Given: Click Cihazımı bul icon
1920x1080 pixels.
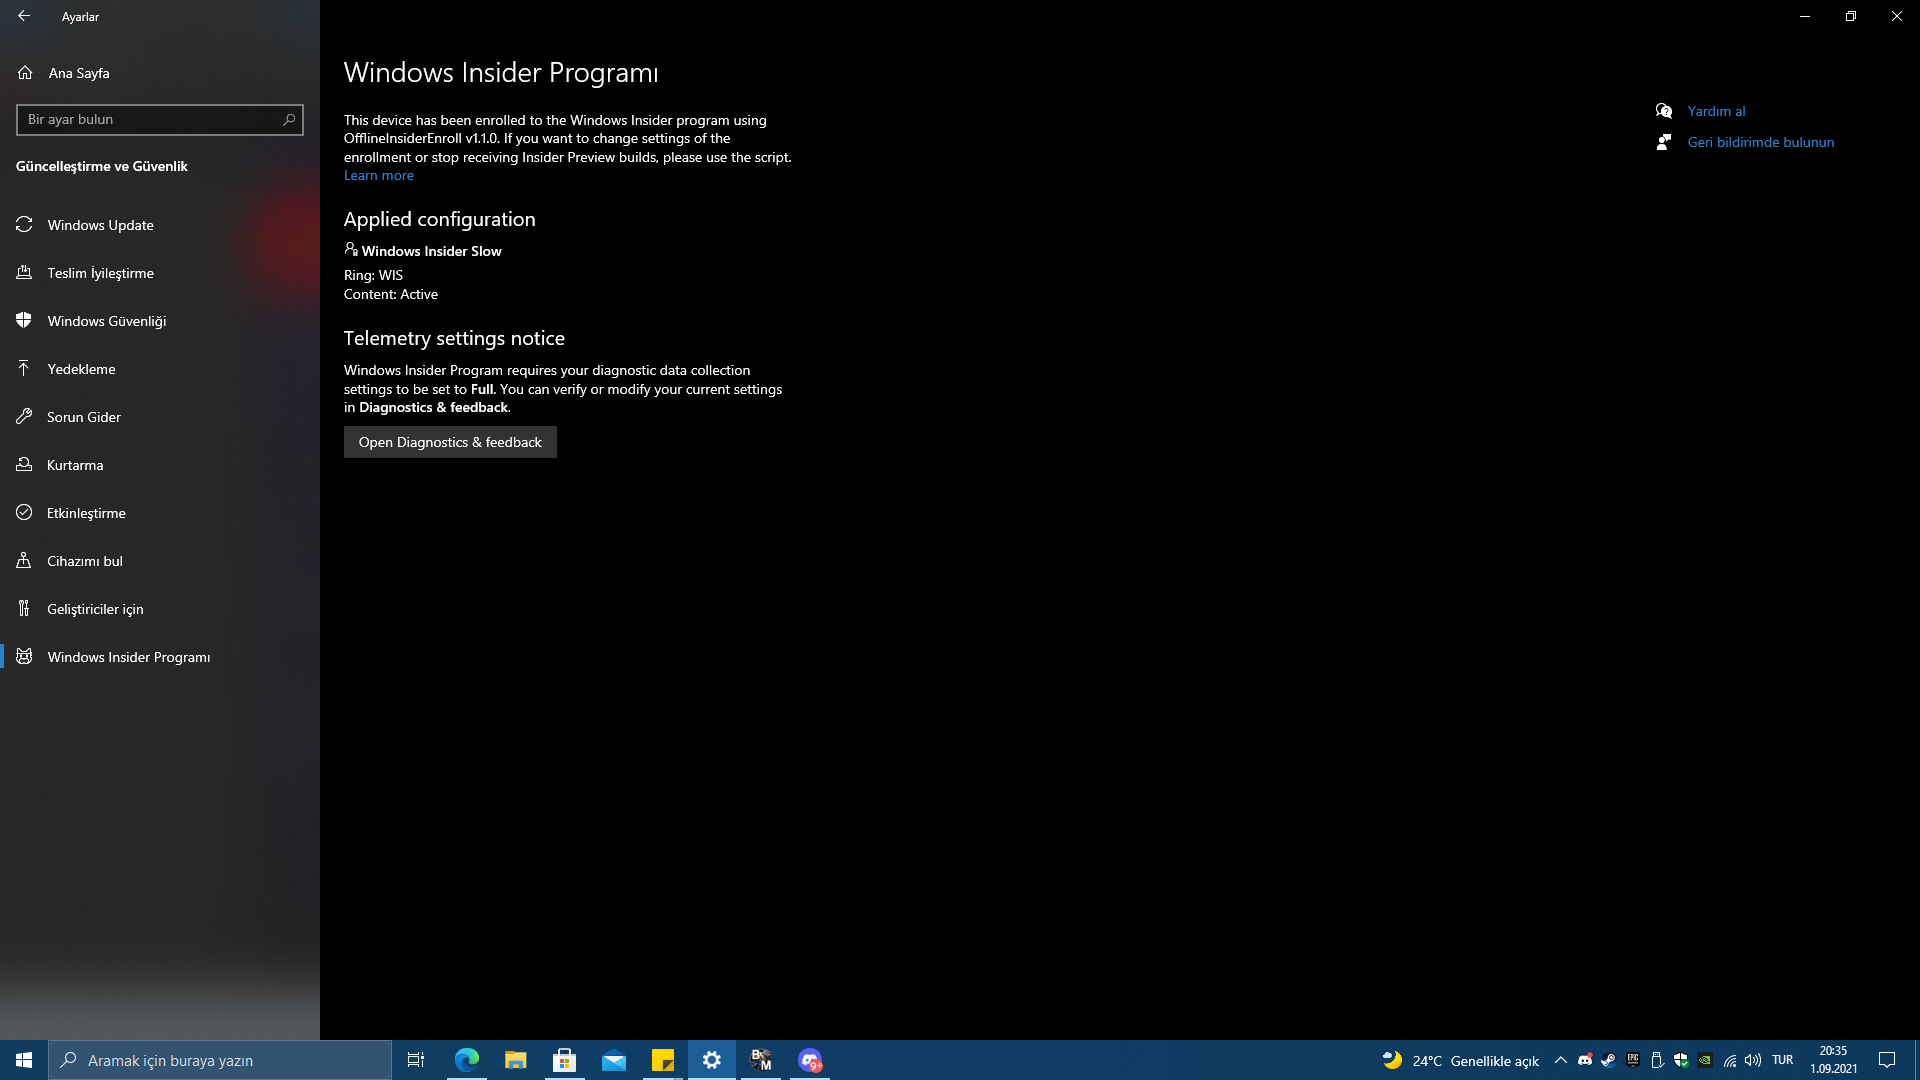Looking at the screenshot, I should (25, 561).
